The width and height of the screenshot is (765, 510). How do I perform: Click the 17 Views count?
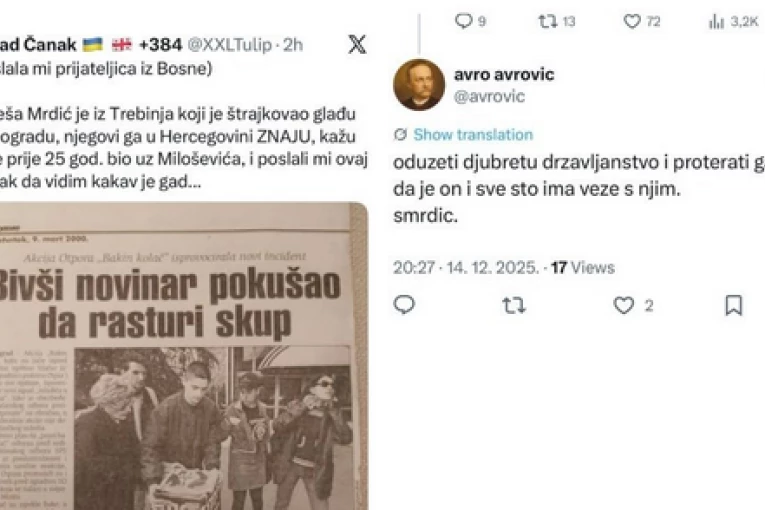coord(583,267)
